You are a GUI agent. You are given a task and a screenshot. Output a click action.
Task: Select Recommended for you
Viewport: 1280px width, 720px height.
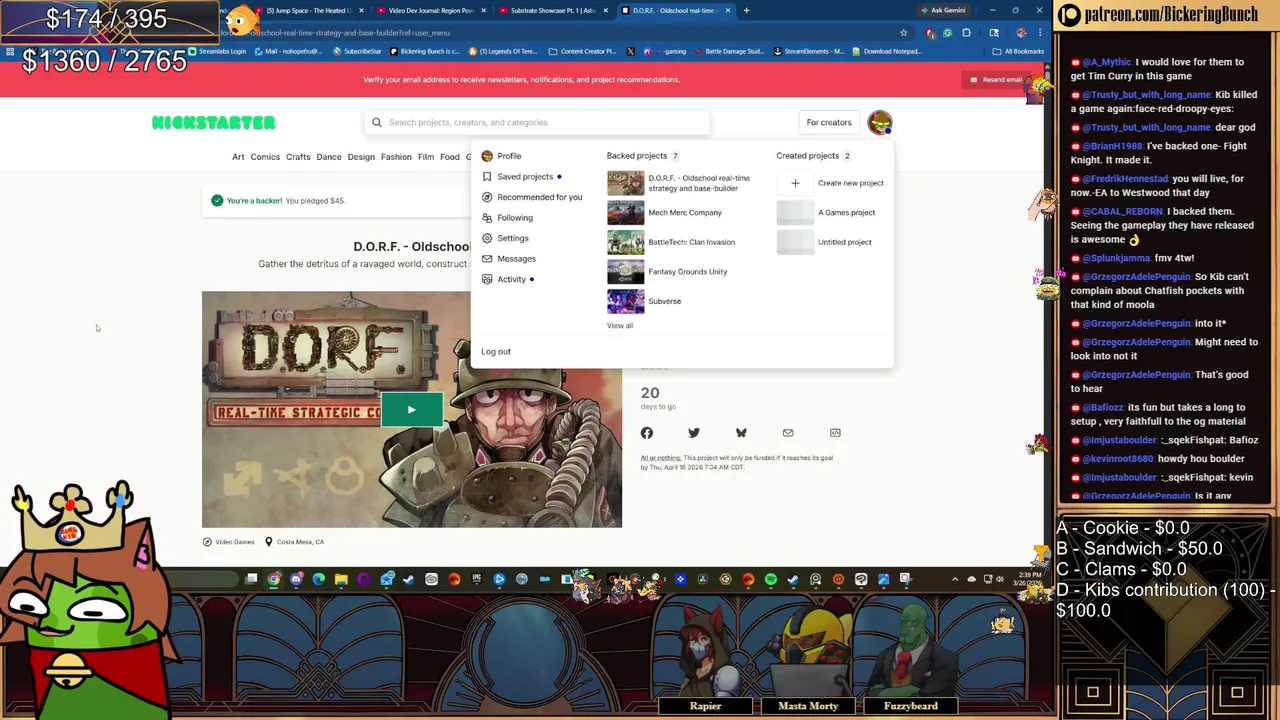click(539, 197)
